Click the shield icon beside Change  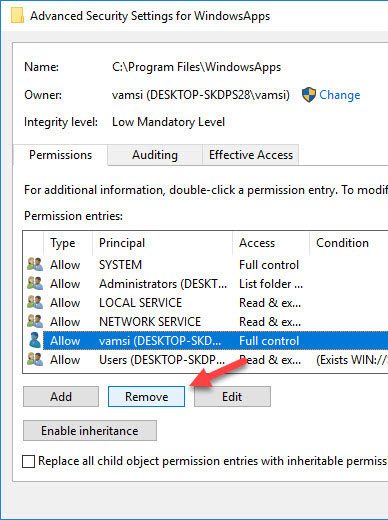coord(309,95)
